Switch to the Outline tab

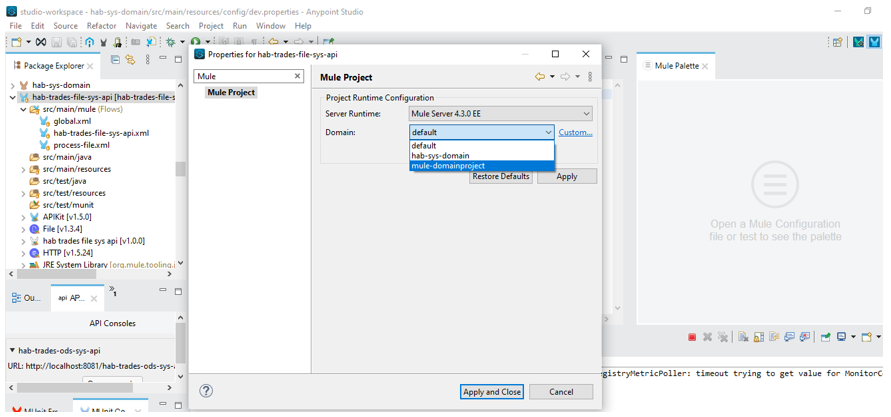[26, 298]
